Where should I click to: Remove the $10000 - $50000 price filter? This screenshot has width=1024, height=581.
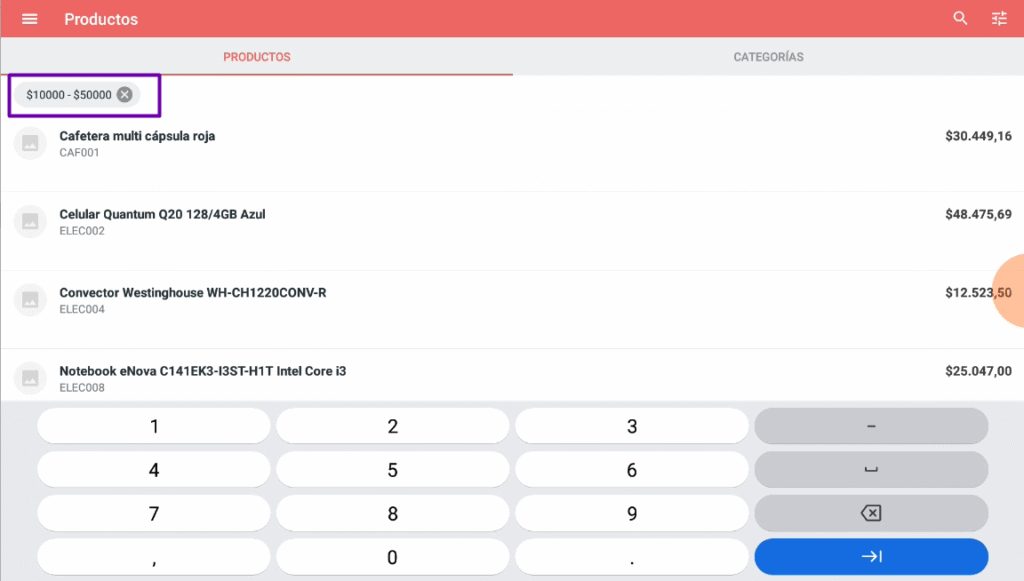tap(124, 95)
